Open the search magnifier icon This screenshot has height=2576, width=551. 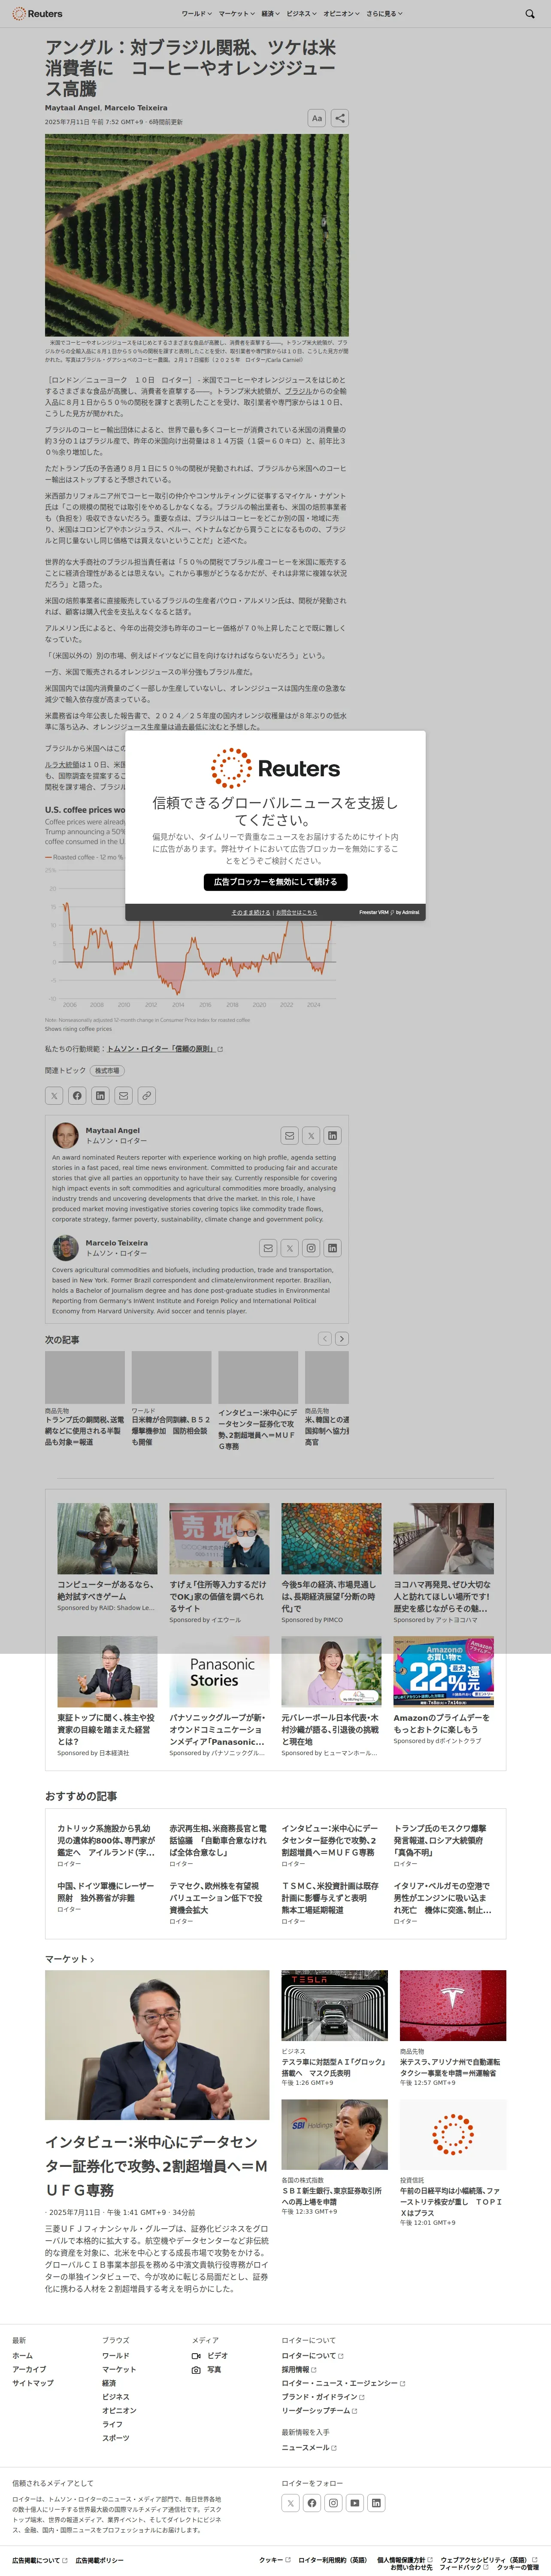[x=530, y=14]
